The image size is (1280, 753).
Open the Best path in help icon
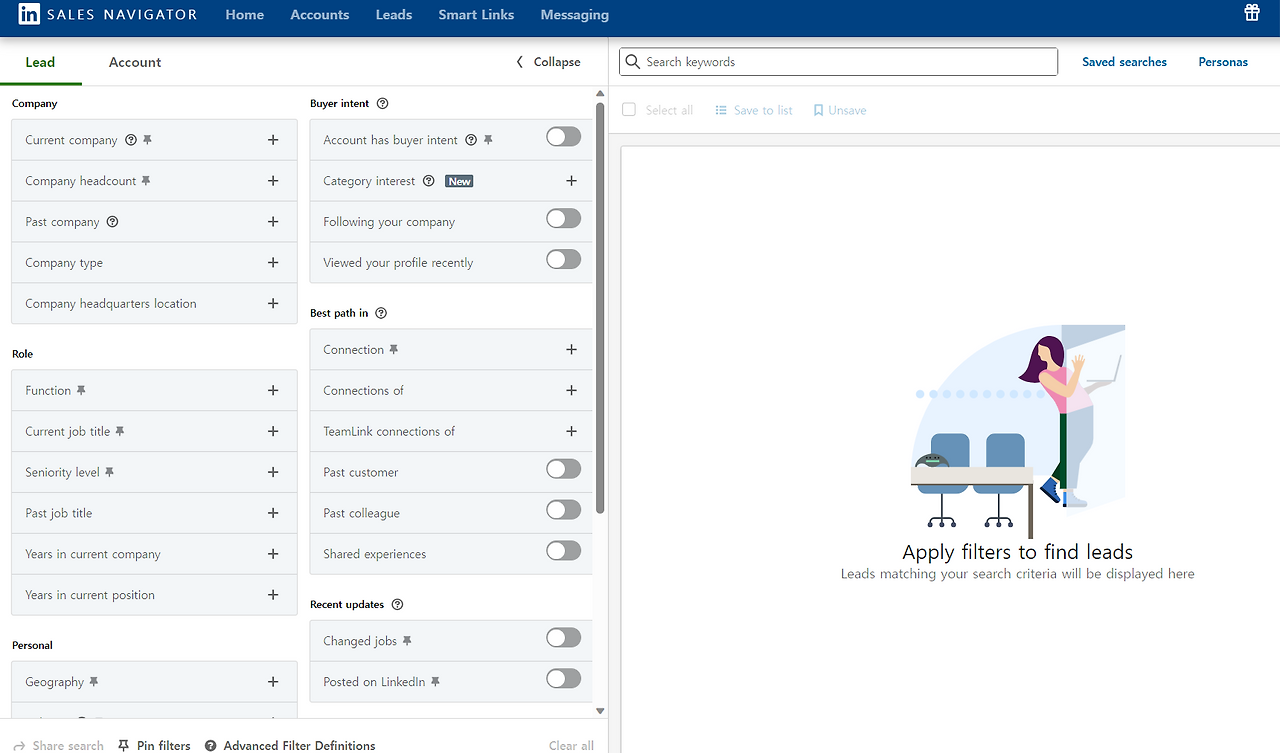click(381, 313)
